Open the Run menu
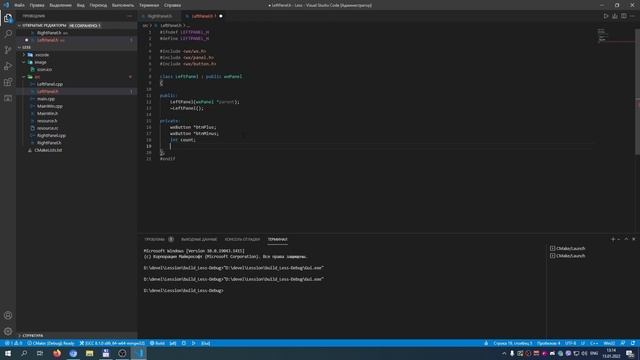The width and height of the screenshot is (640, 360). [x=123, y=5]
